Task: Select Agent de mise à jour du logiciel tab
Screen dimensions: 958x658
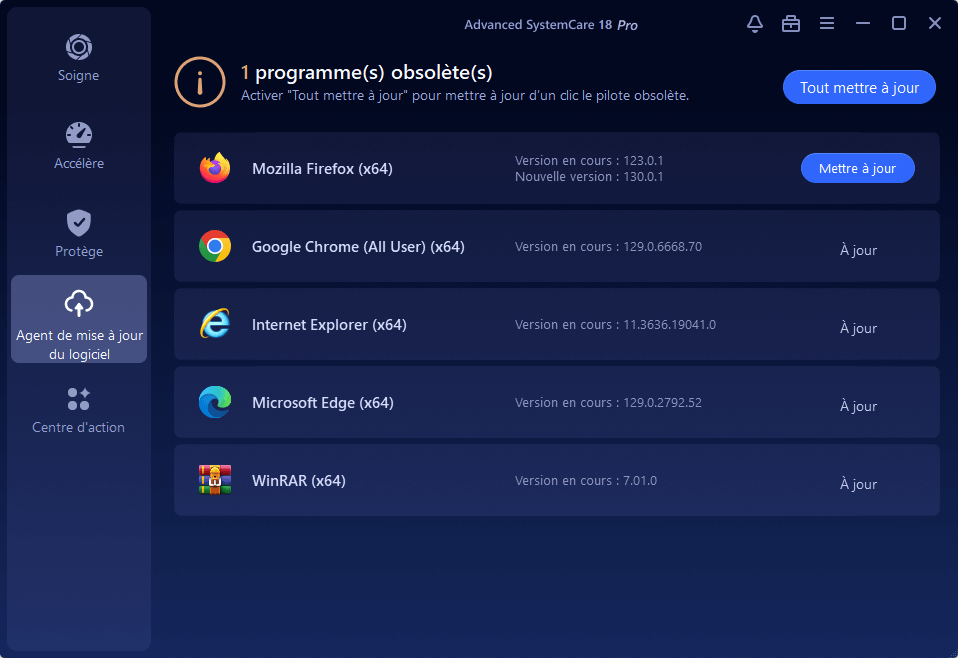Action: (79, 319)
